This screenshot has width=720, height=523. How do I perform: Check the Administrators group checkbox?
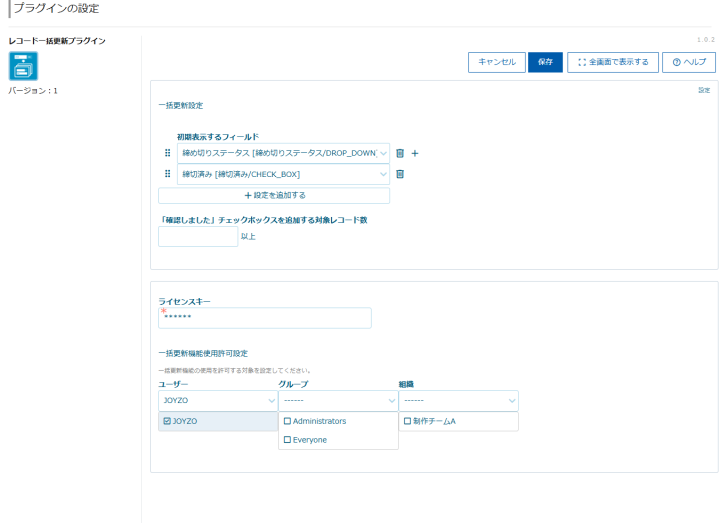pyautogui.click(x=288, y=422)
